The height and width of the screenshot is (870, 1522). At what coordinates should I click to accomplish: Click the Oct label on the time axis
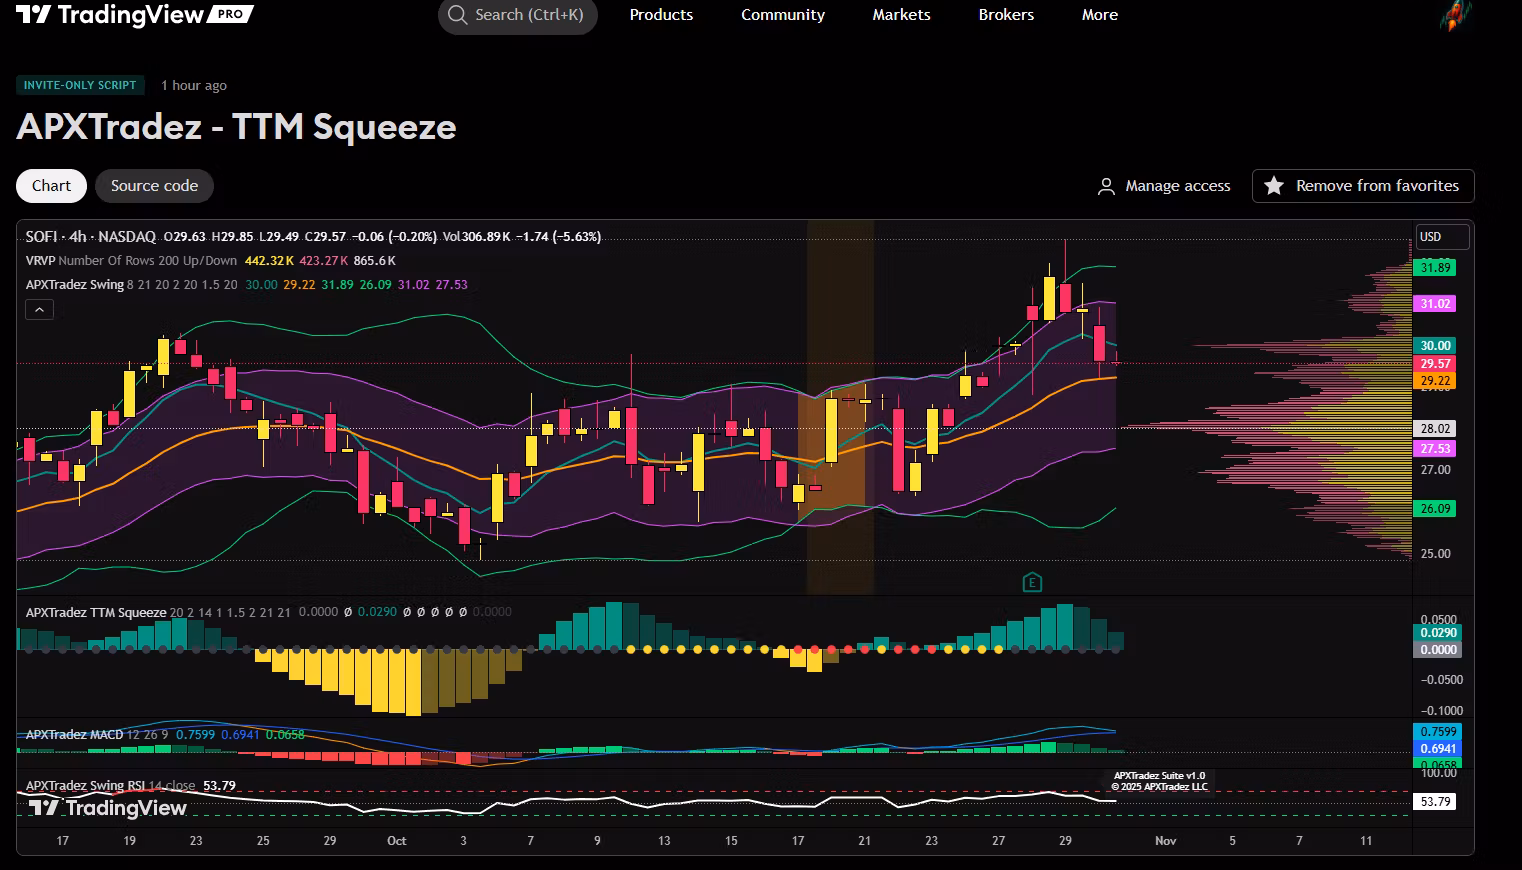pyautogui.click(x=397, y=841)
